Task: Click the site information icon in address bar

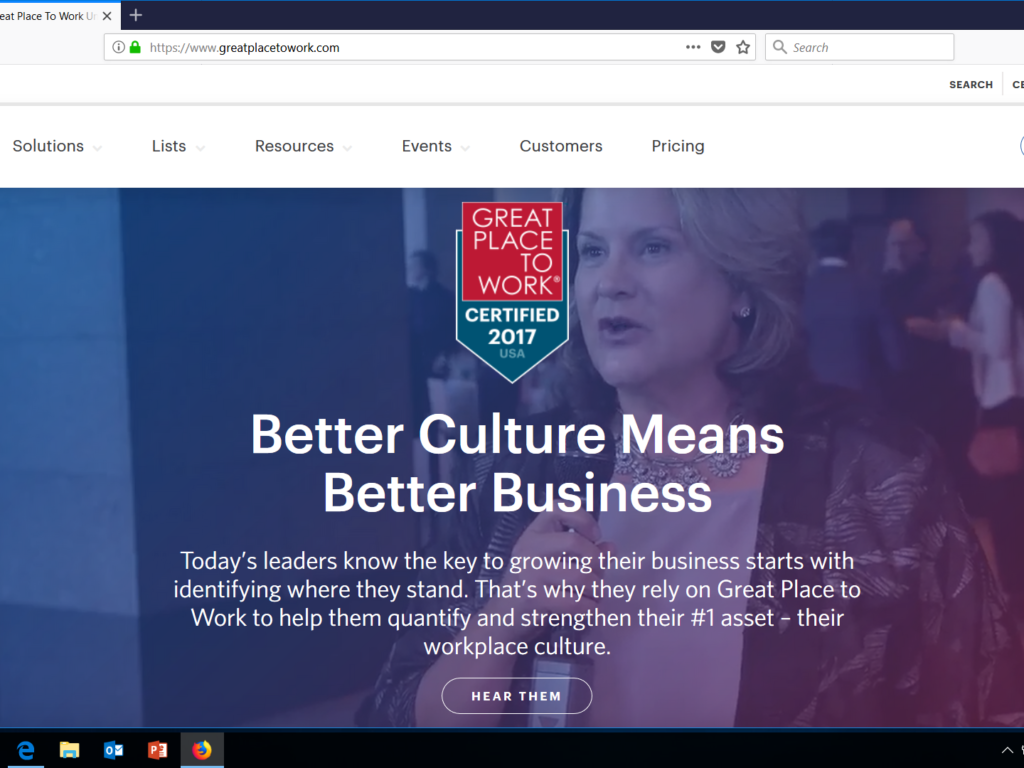Action: click(118, 47)
